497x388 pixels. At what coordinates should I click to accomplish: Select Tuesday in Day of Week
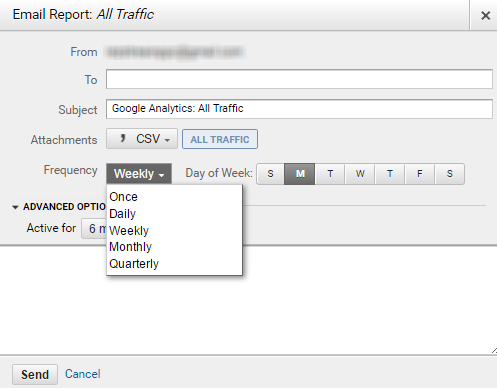click(330, 174)
